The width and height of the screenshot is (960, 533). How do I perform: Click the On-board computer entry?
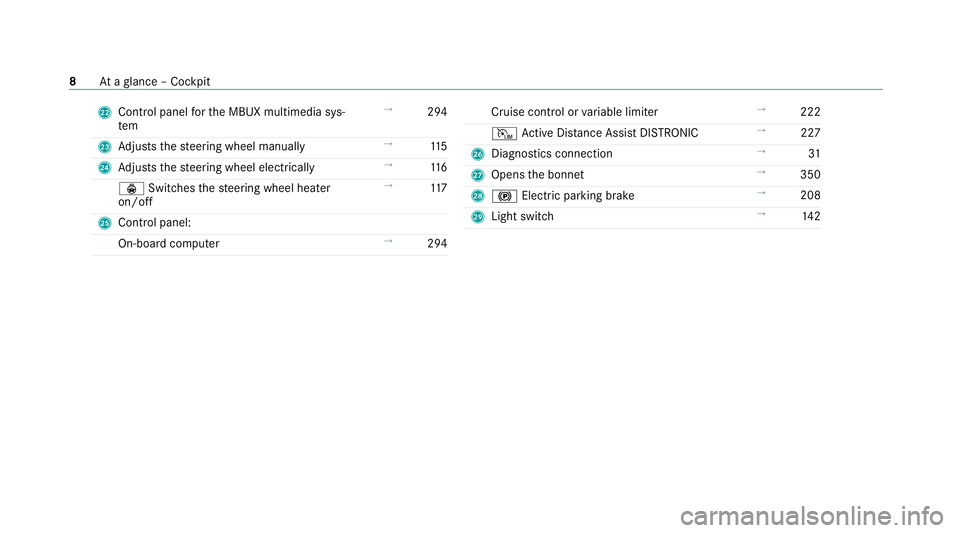tap(168, 244)
